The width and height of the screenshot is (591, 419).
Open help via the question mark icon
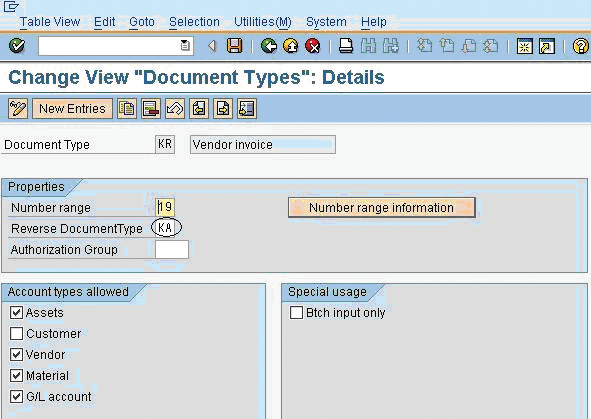click(x=580, y=46)
